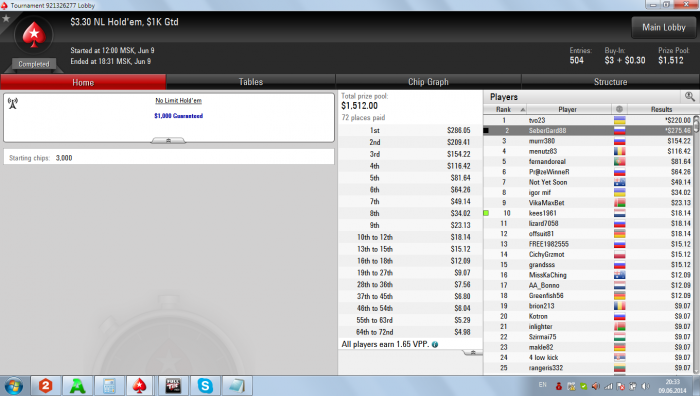Click the flag next to tvo23

tap(620, 120)
